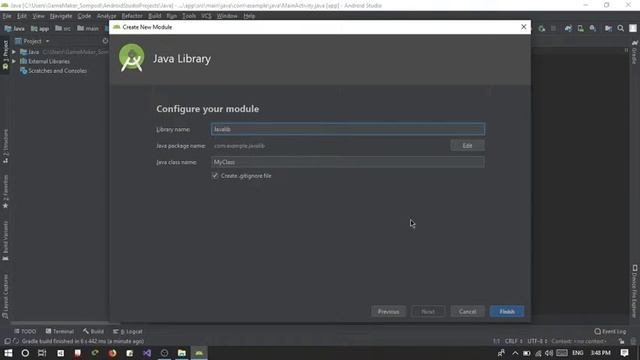Open File Explorer from the taskbar
Screen dimensions: 640x360
182,353
